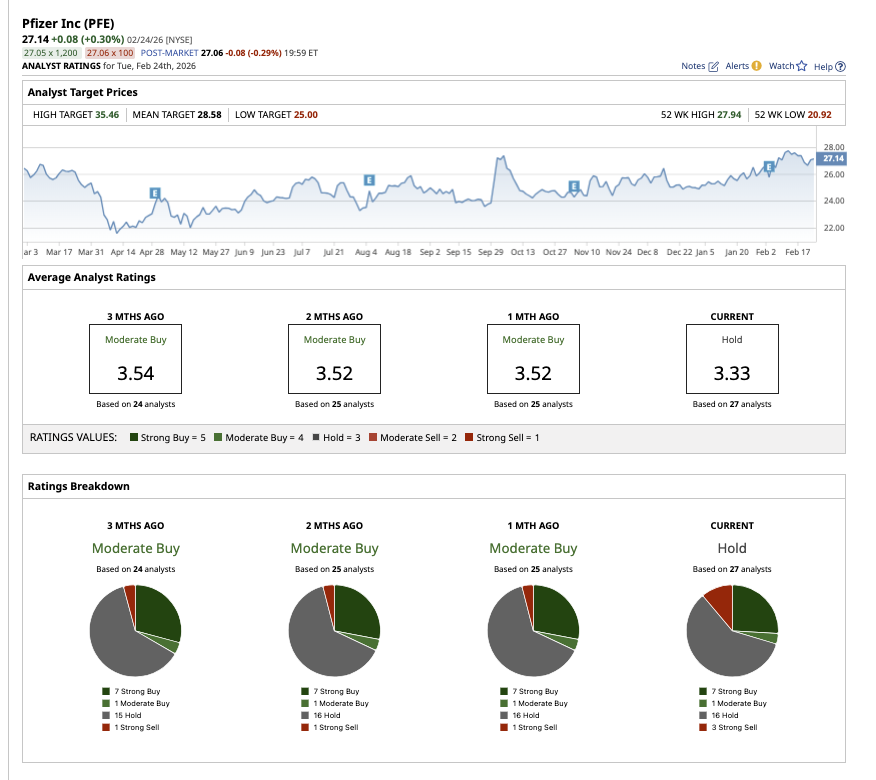Click the 1 Mth Ago rating box 3.52
Image resolution: width=876 pixels, height=780 pixels.
[x=533, y=359]
